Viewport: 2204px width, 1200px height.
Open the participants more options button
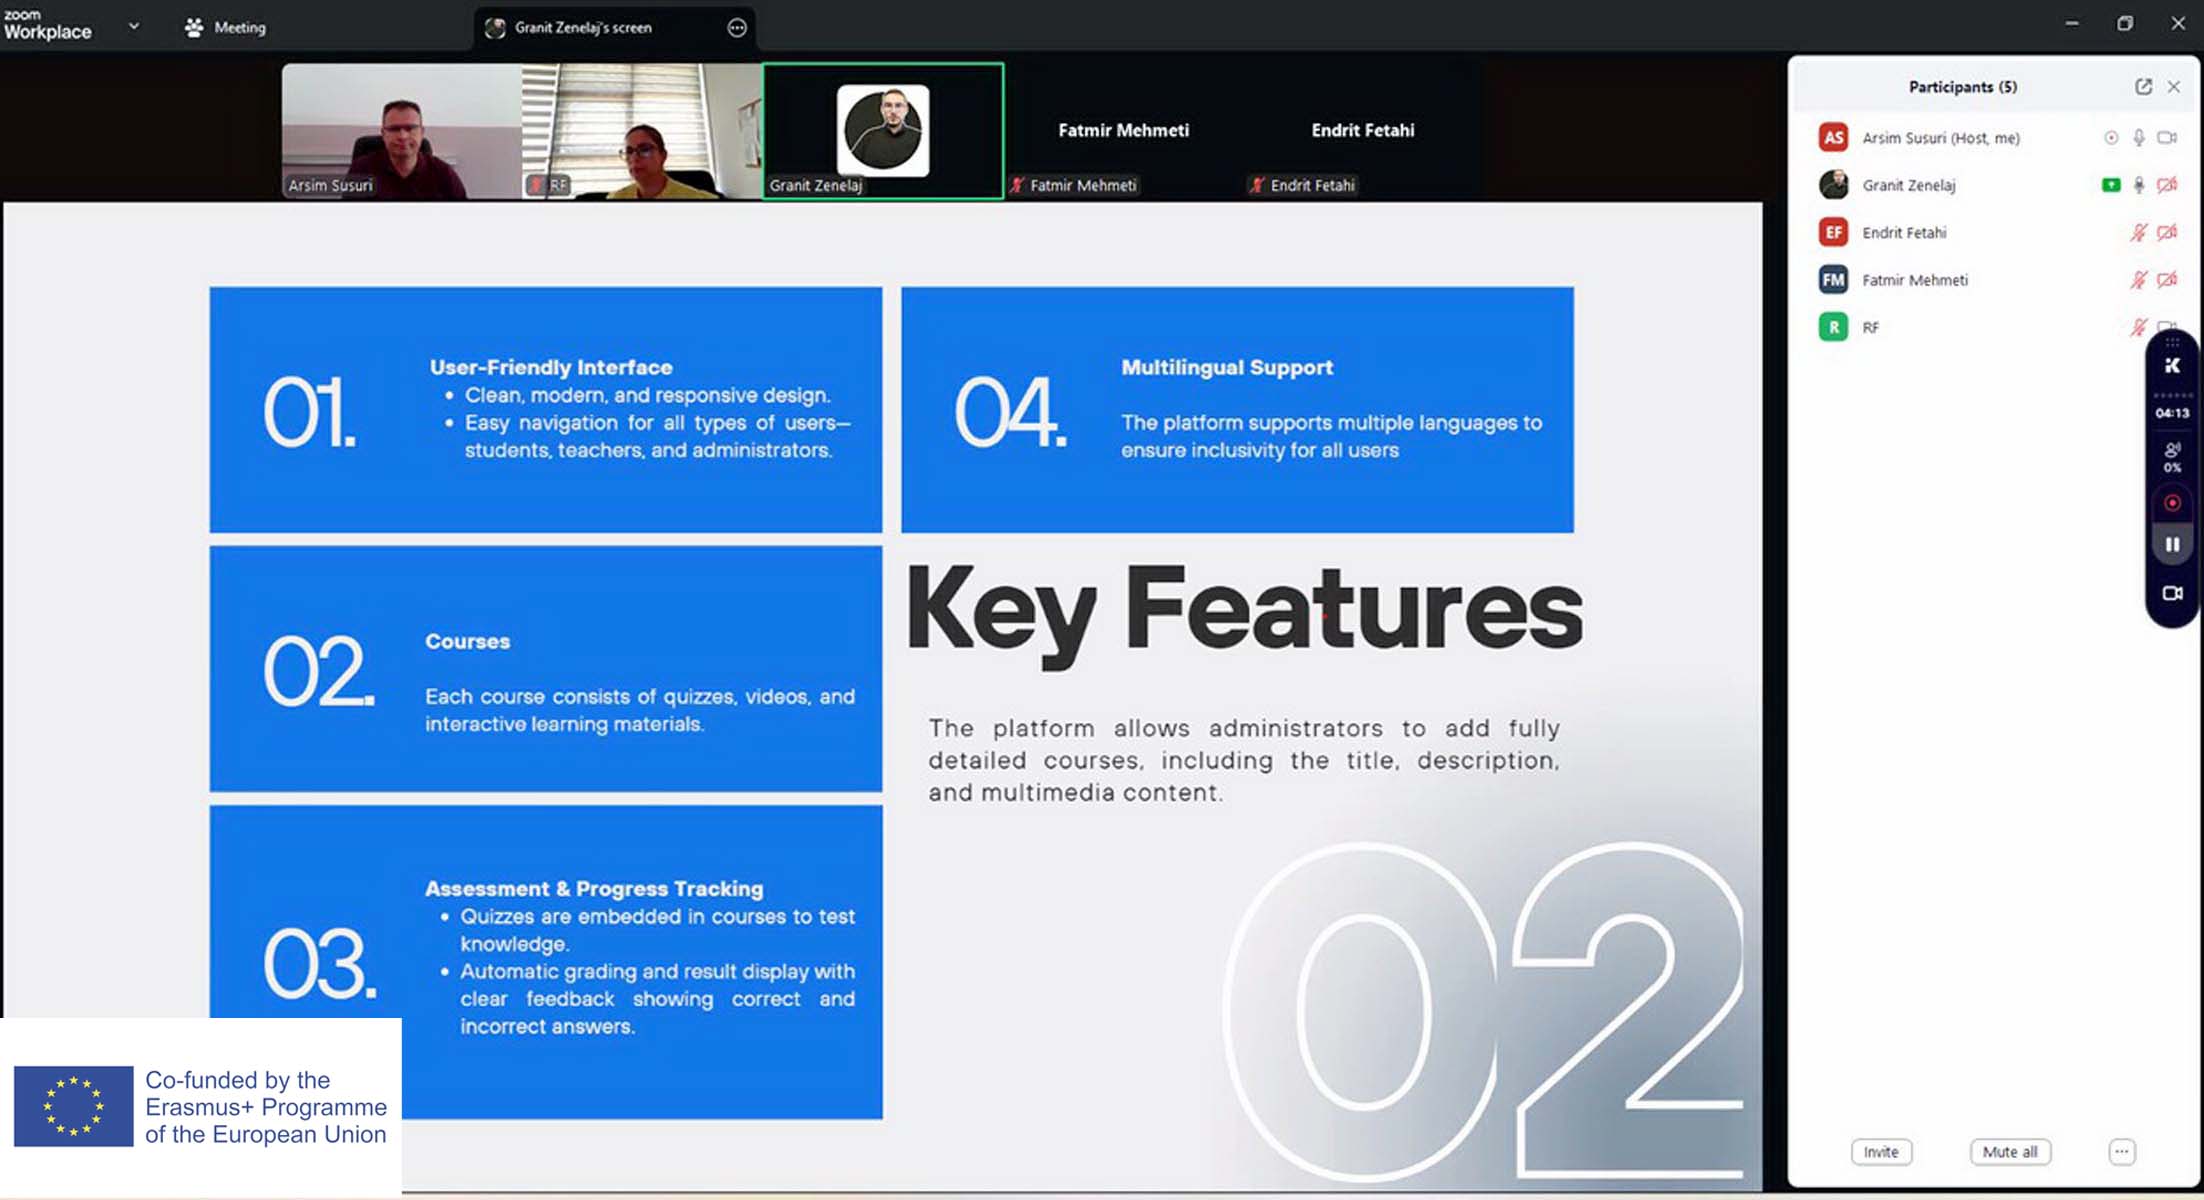click(2122, 1152)
